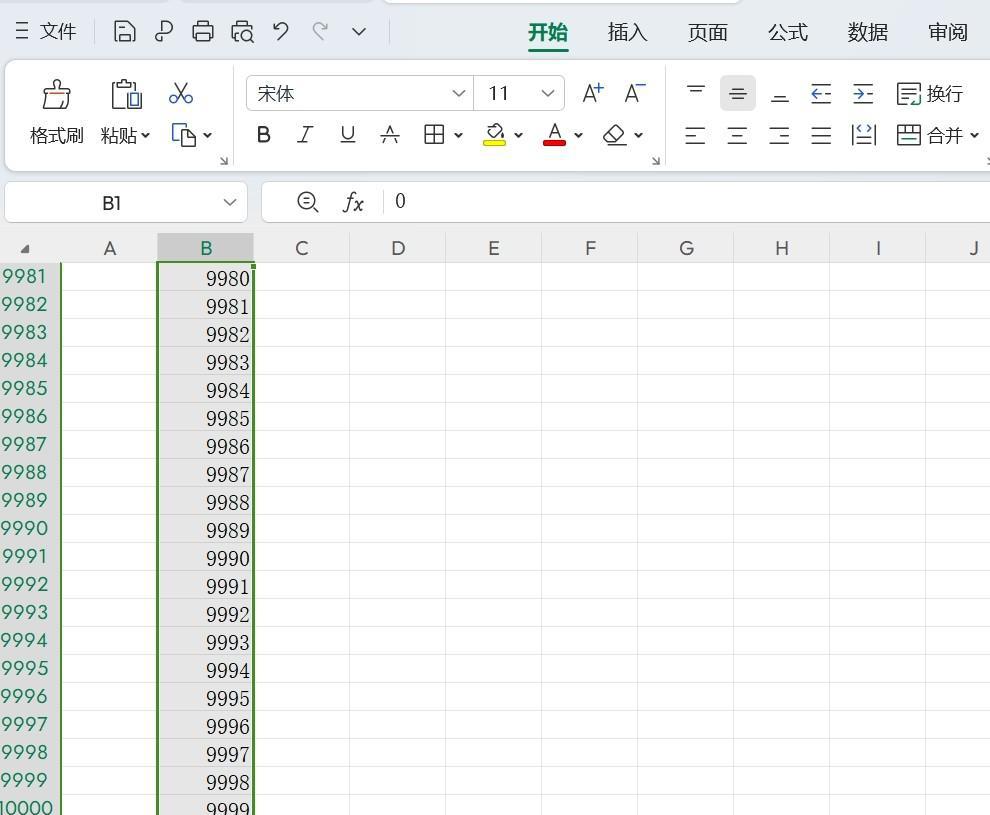Switch to the 数据 tab

(868, 32)
